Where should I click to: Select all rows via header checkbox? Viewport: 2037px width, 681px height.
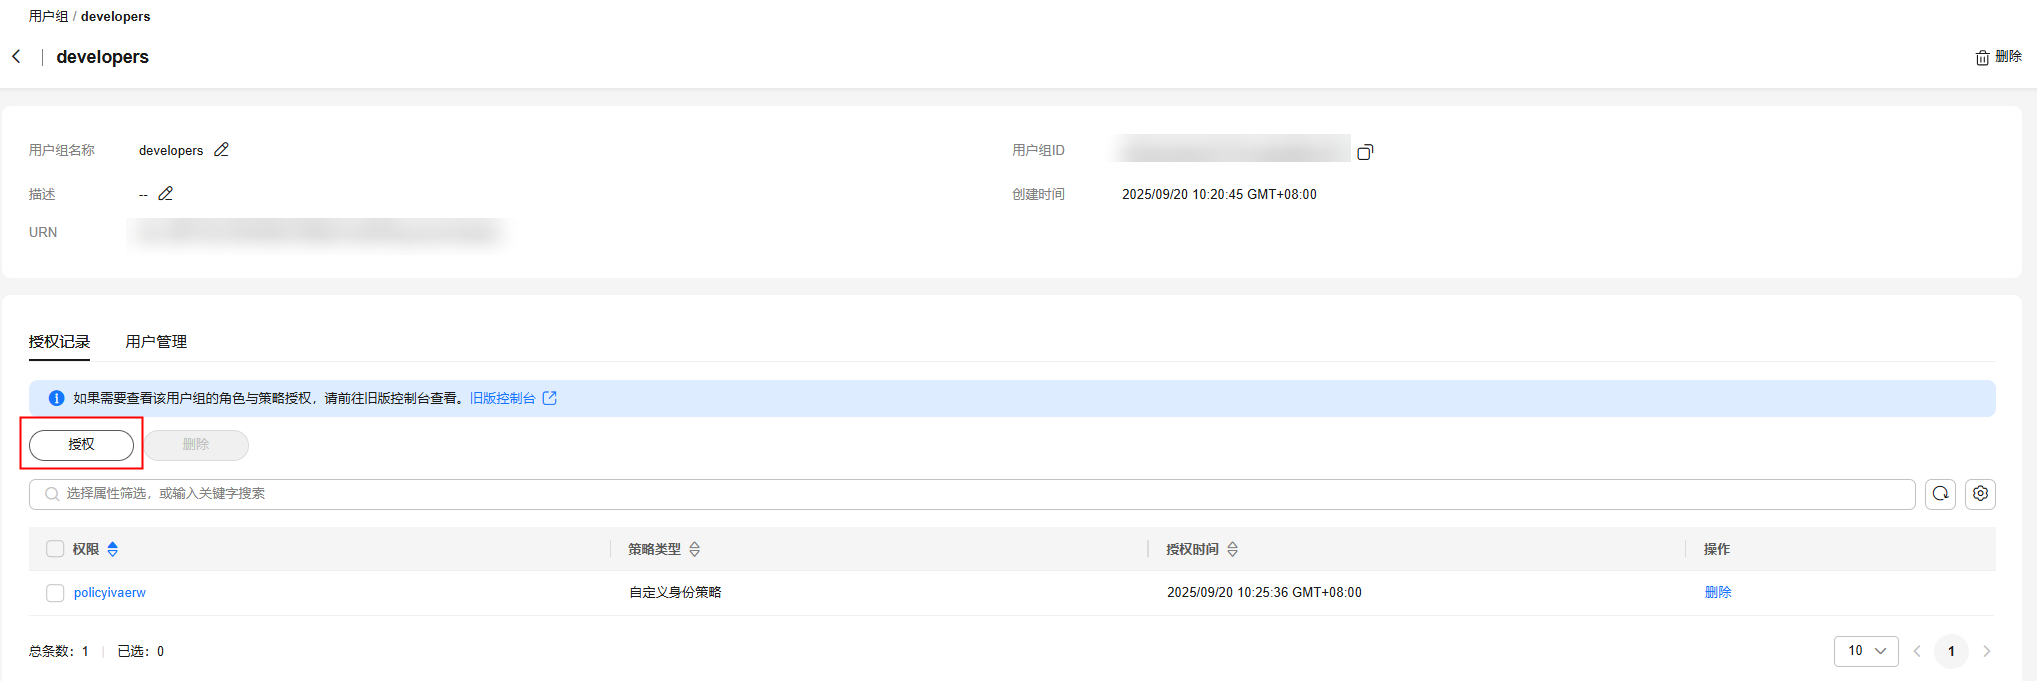pos(55,549)
